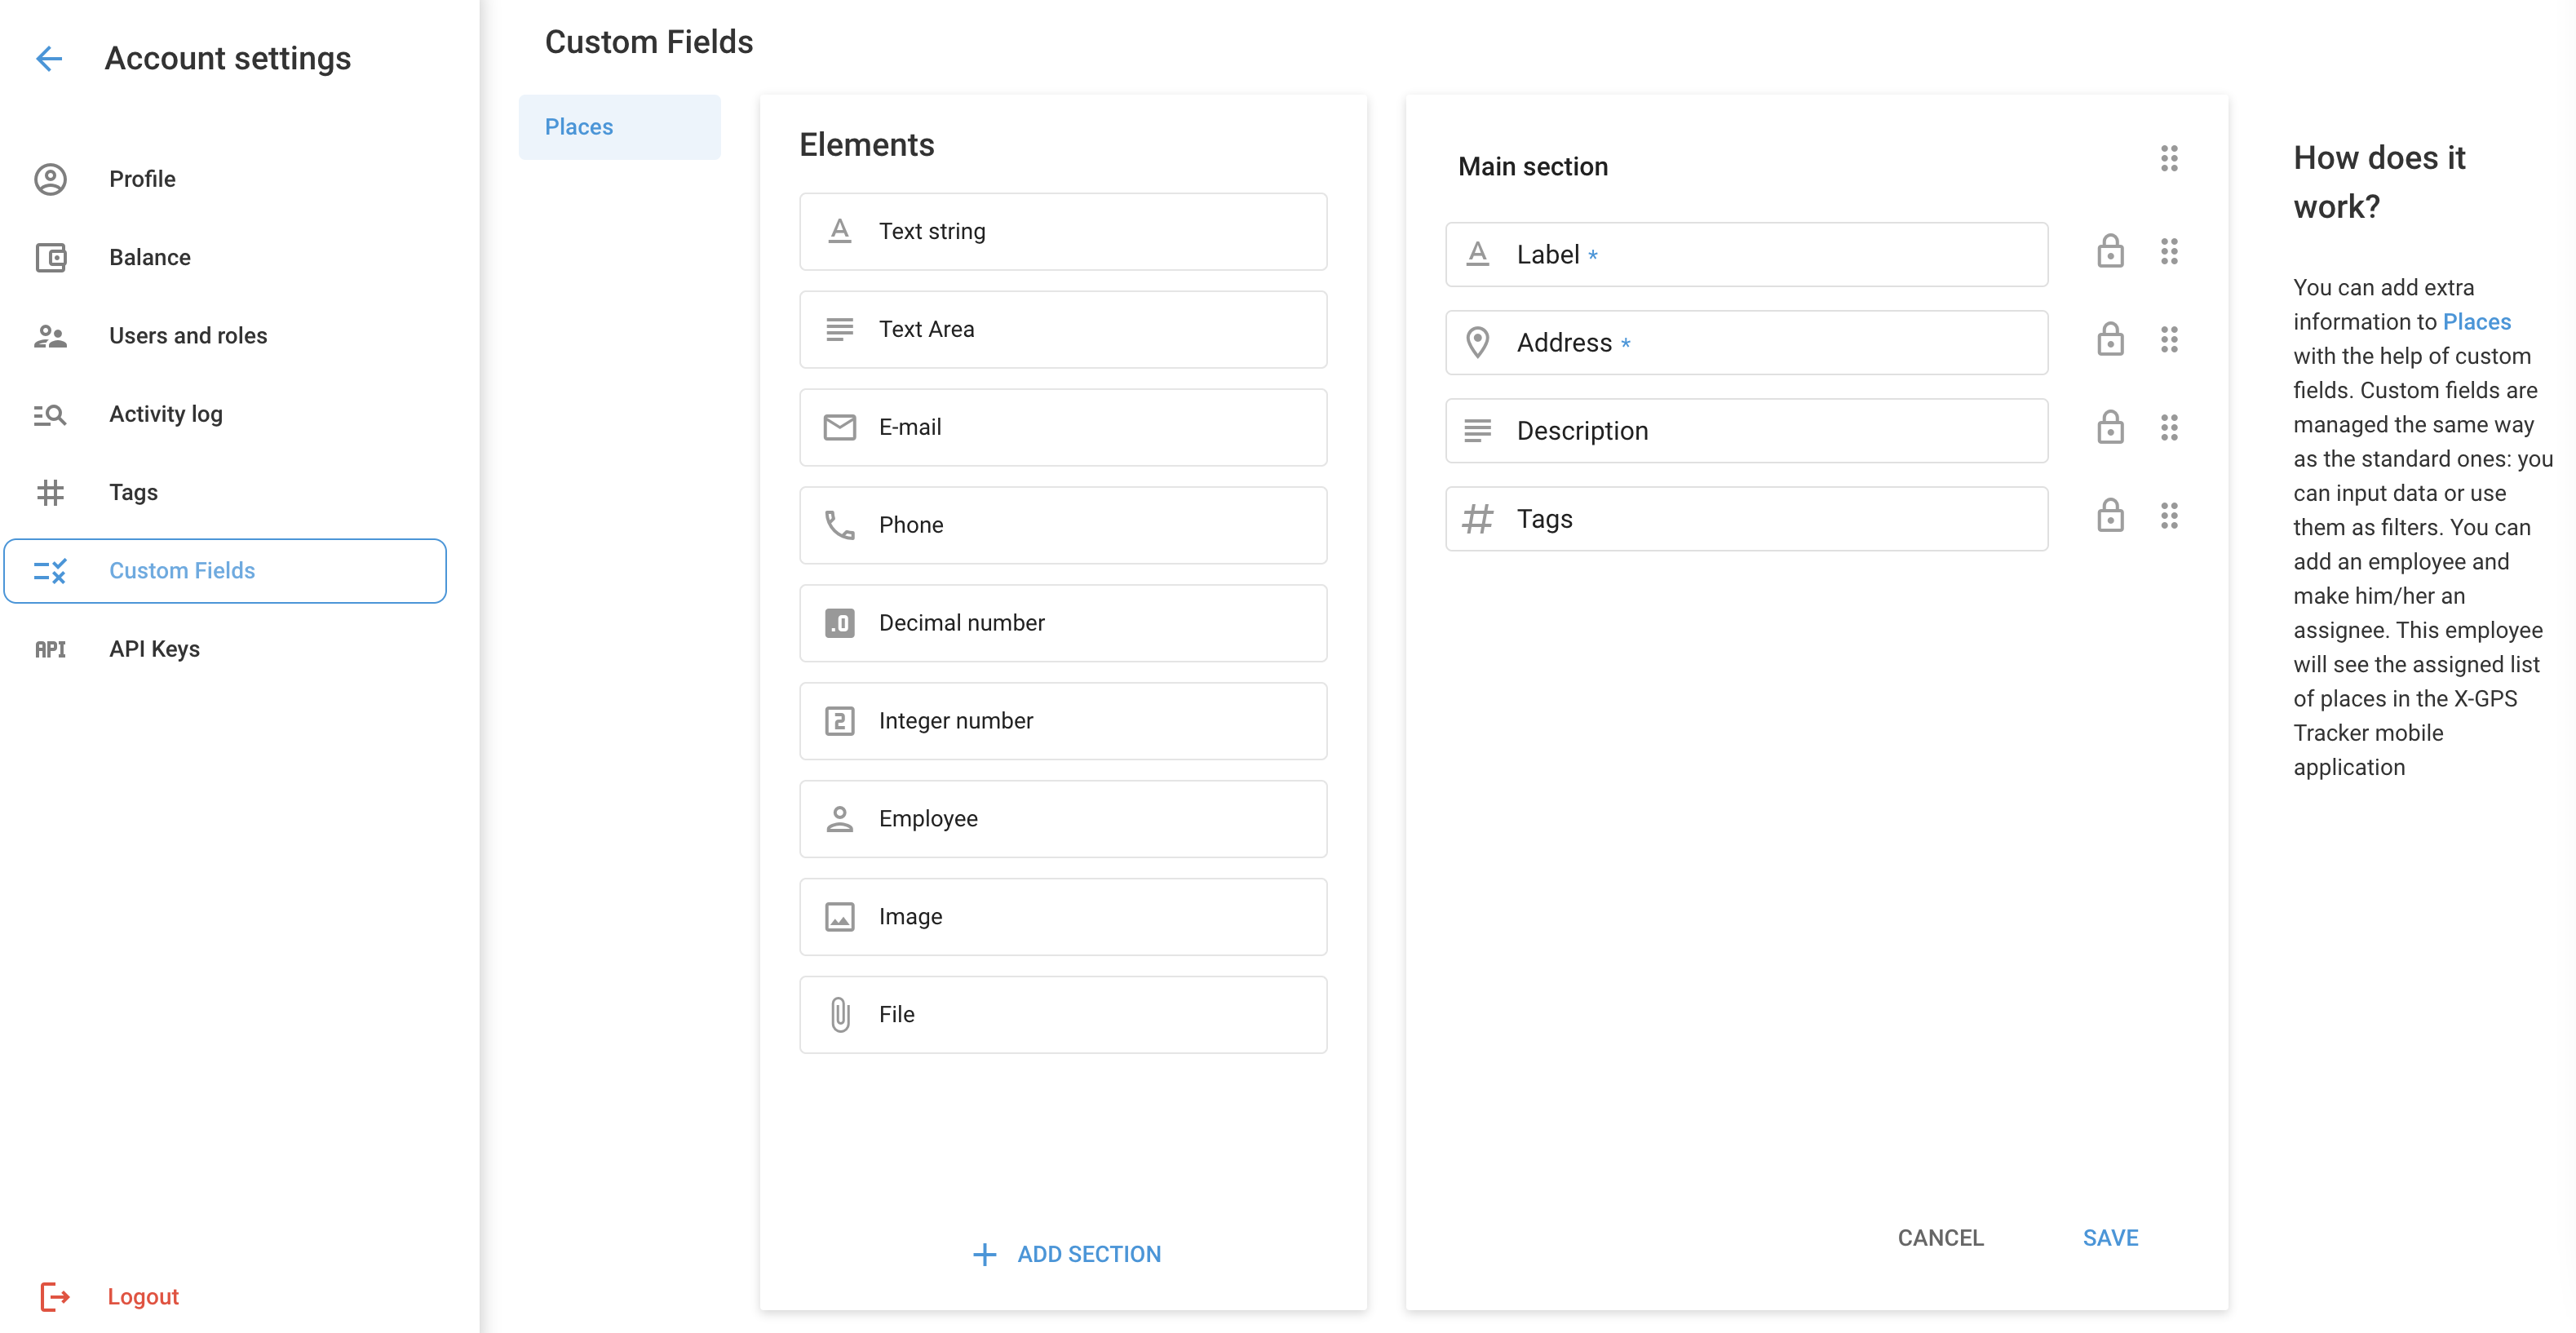Image resolution: width=2576 pixels, height=1333 pixels.
Task: Click the drag handle for the Description field
Action: 2168,428
